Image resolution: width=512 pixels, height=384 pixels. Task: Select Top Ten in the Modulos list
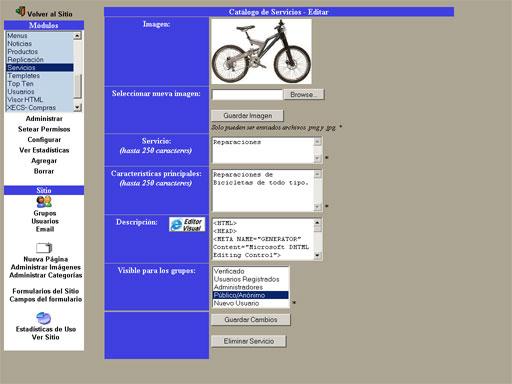coord(40,83)
